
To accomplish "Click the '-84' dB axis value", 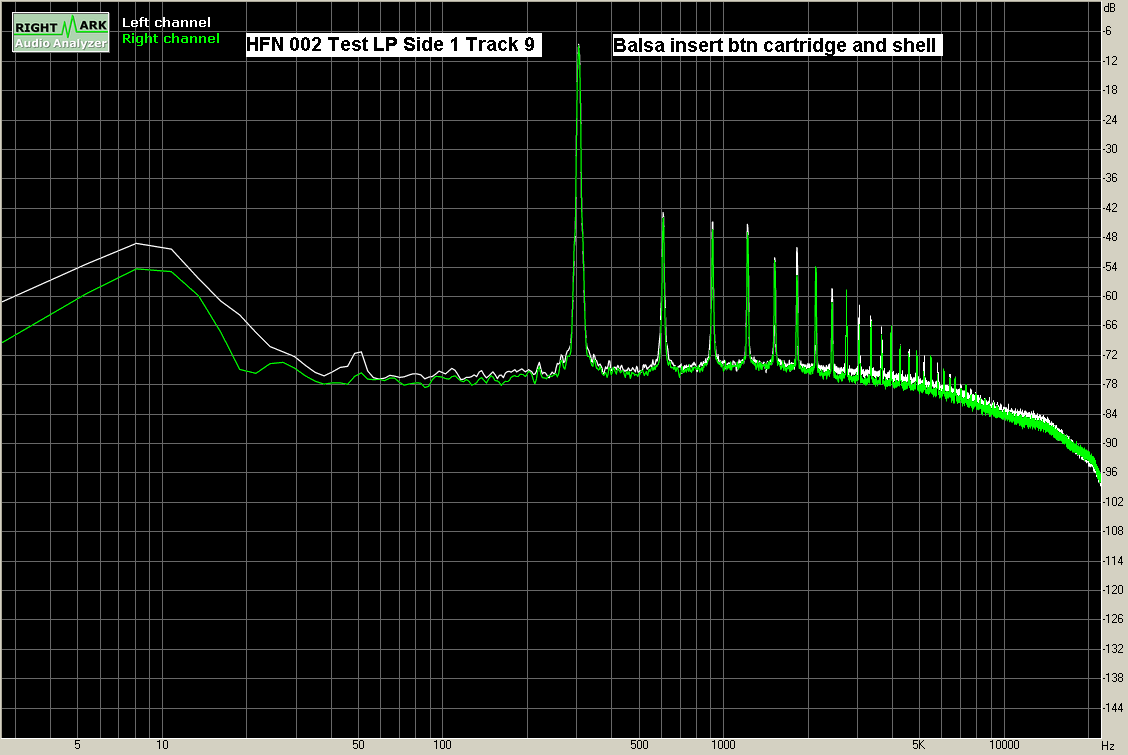I will (x=1110, y=413).
